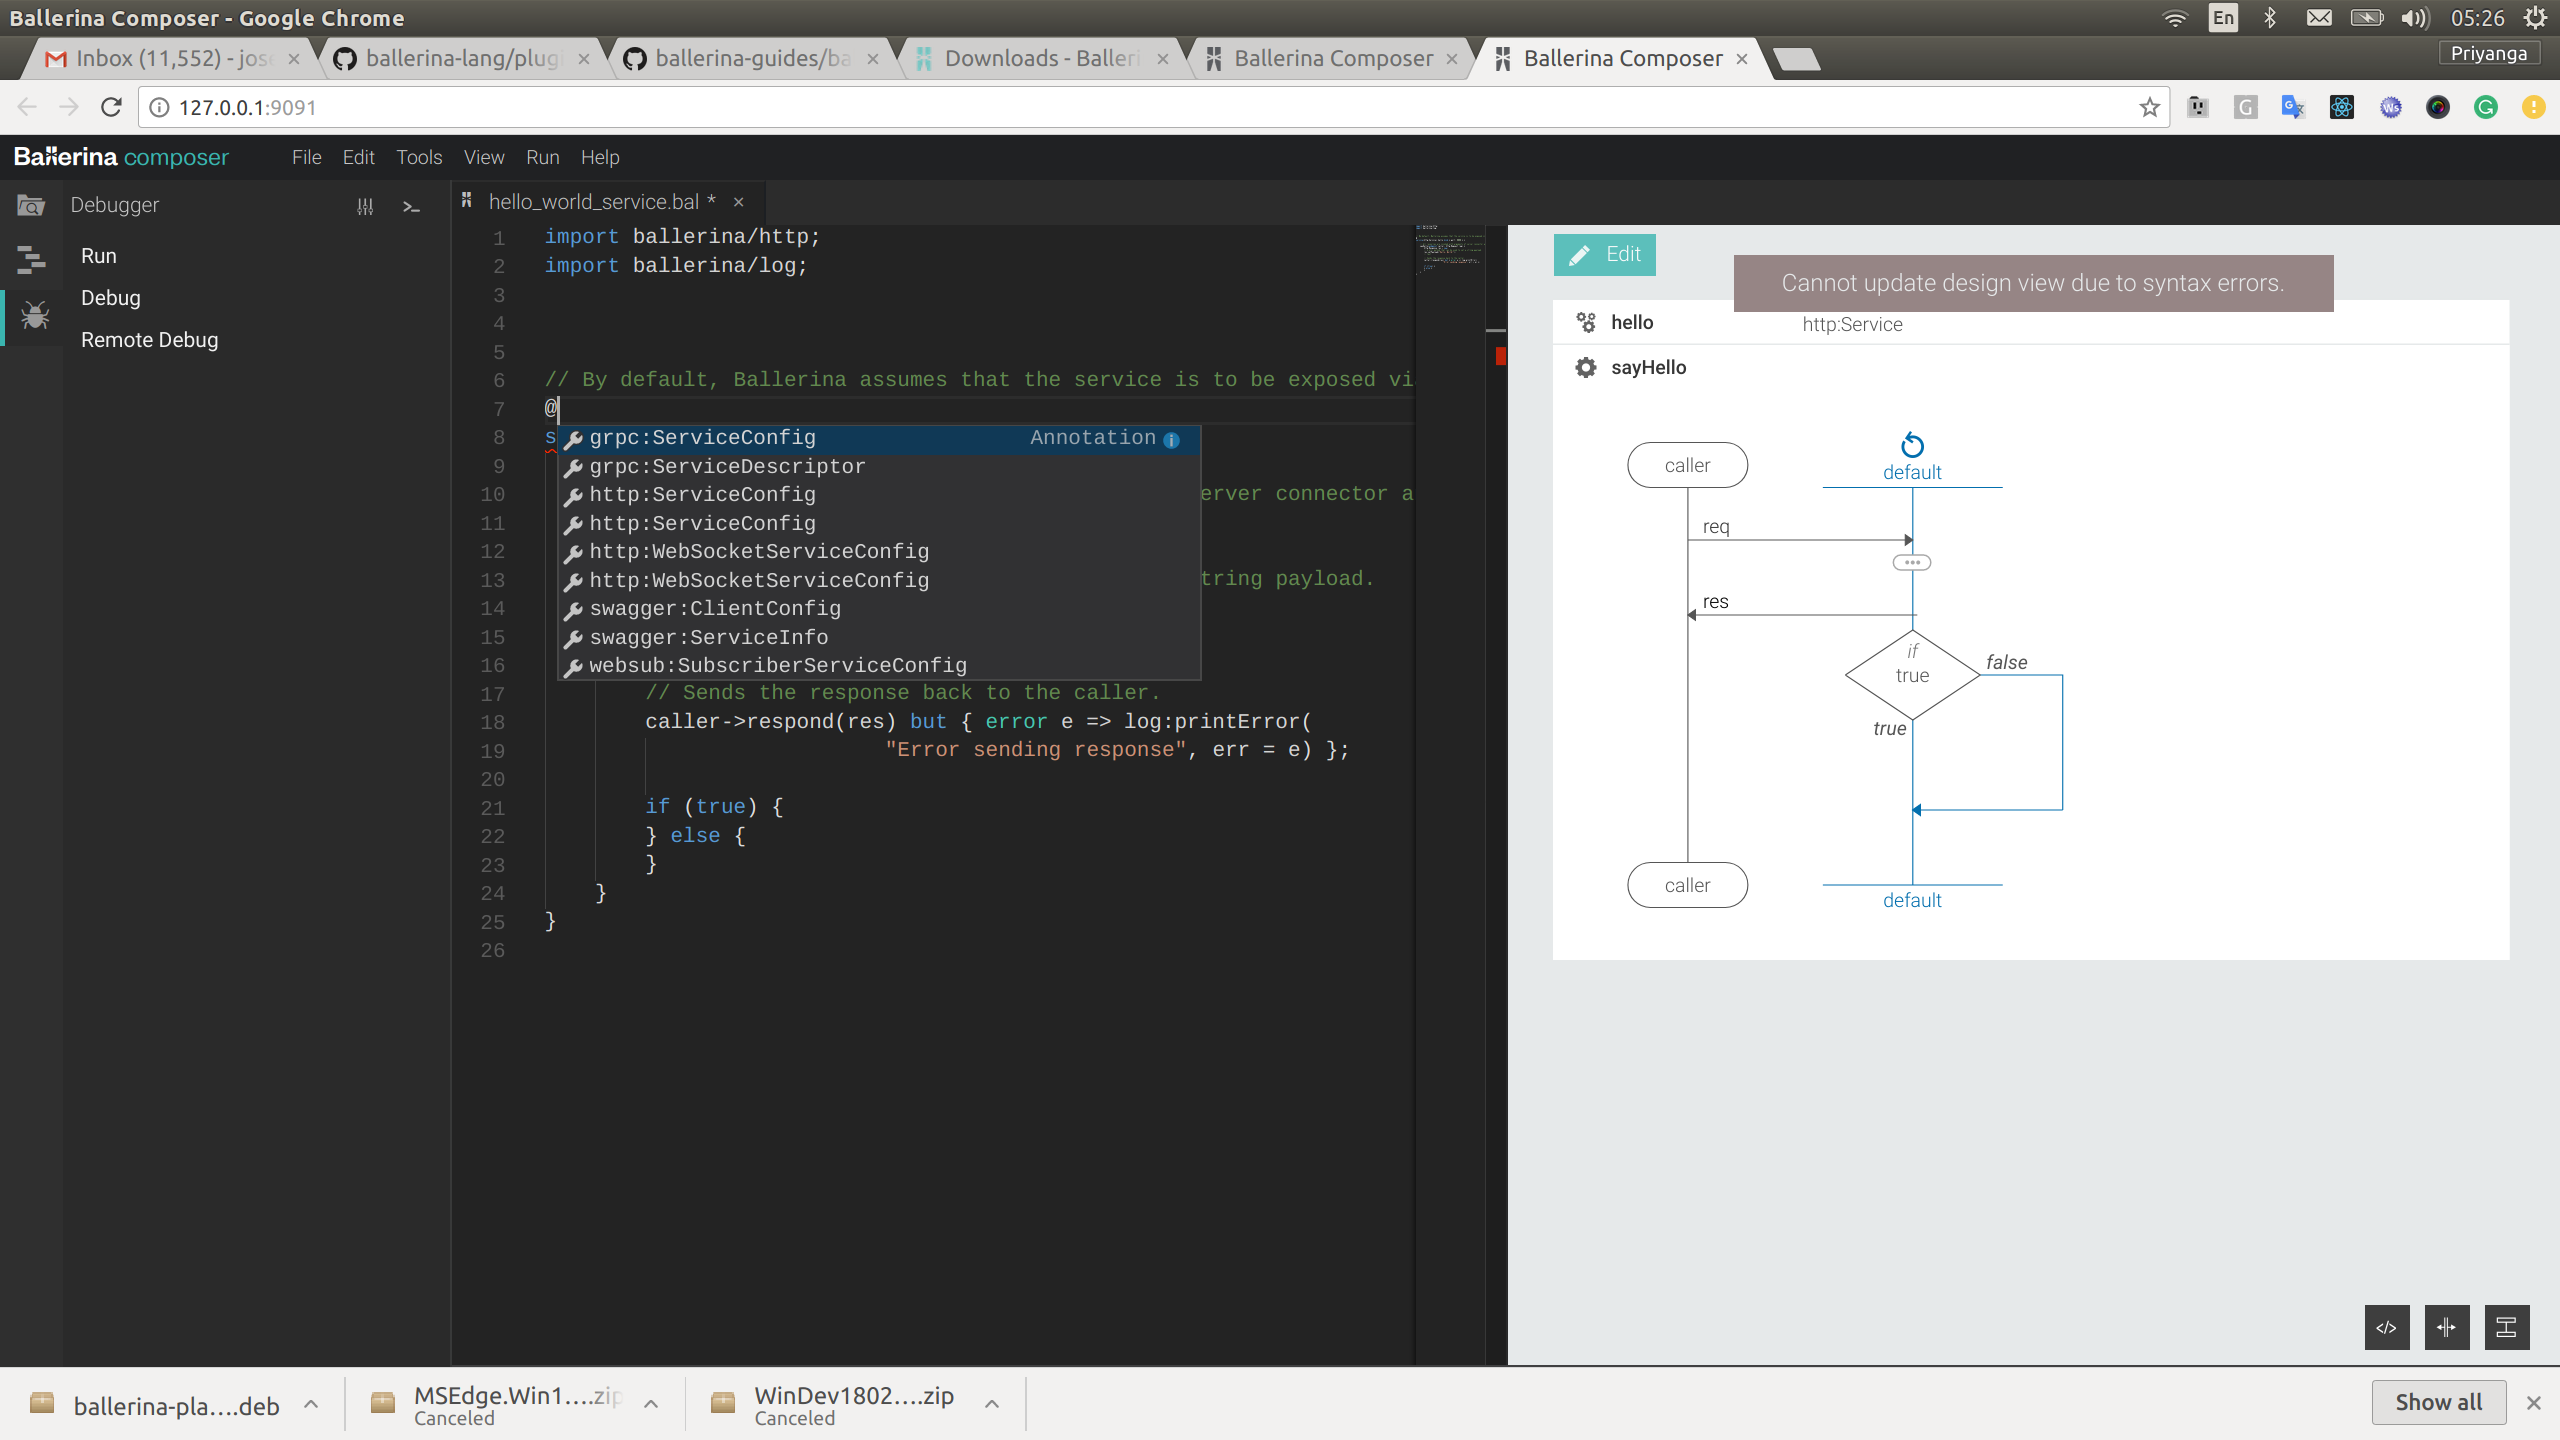The height and width of the screenshot is (1440, 2560).
Task: Select http:WebSocketServiceConfig from autocomplete list
Action: (x=759, y=552)
